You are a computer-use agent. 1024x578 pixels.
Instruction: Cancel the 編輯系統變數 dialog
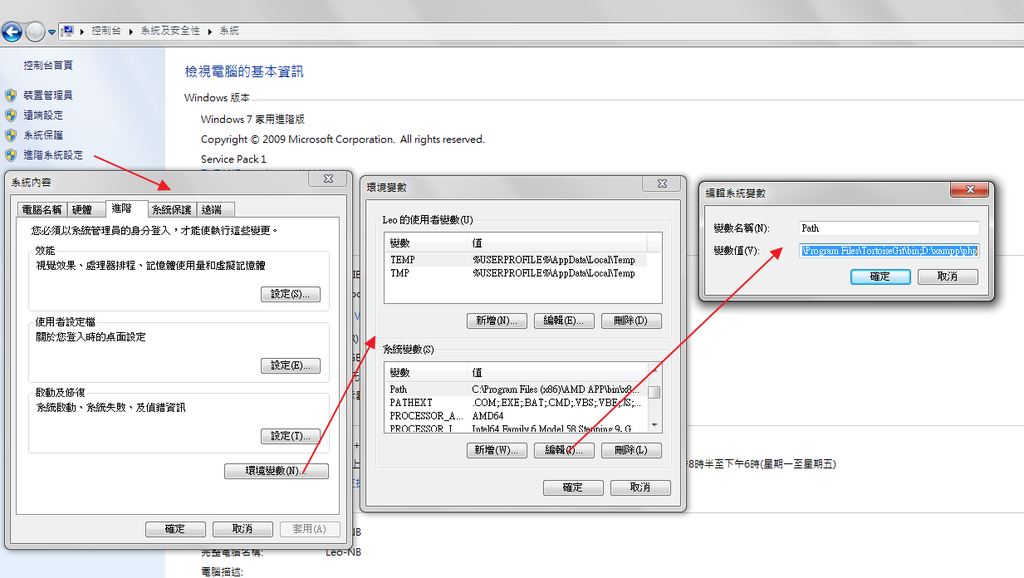coord(948,276)
